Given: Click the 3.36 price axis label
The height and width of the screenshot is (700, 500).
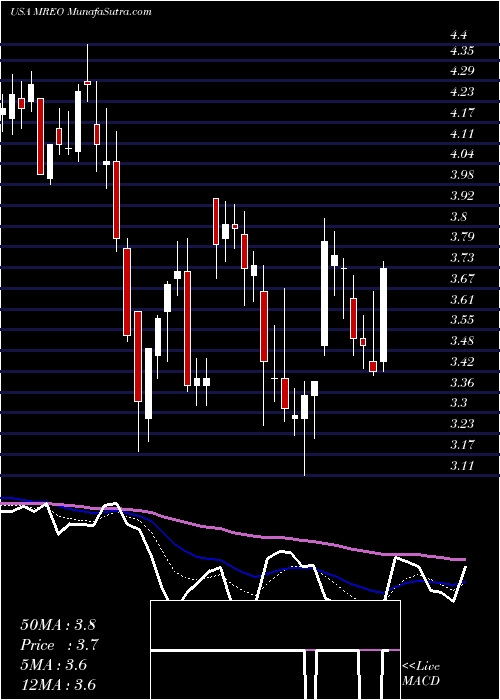Looking at the screenshot, I should [462, 383].
